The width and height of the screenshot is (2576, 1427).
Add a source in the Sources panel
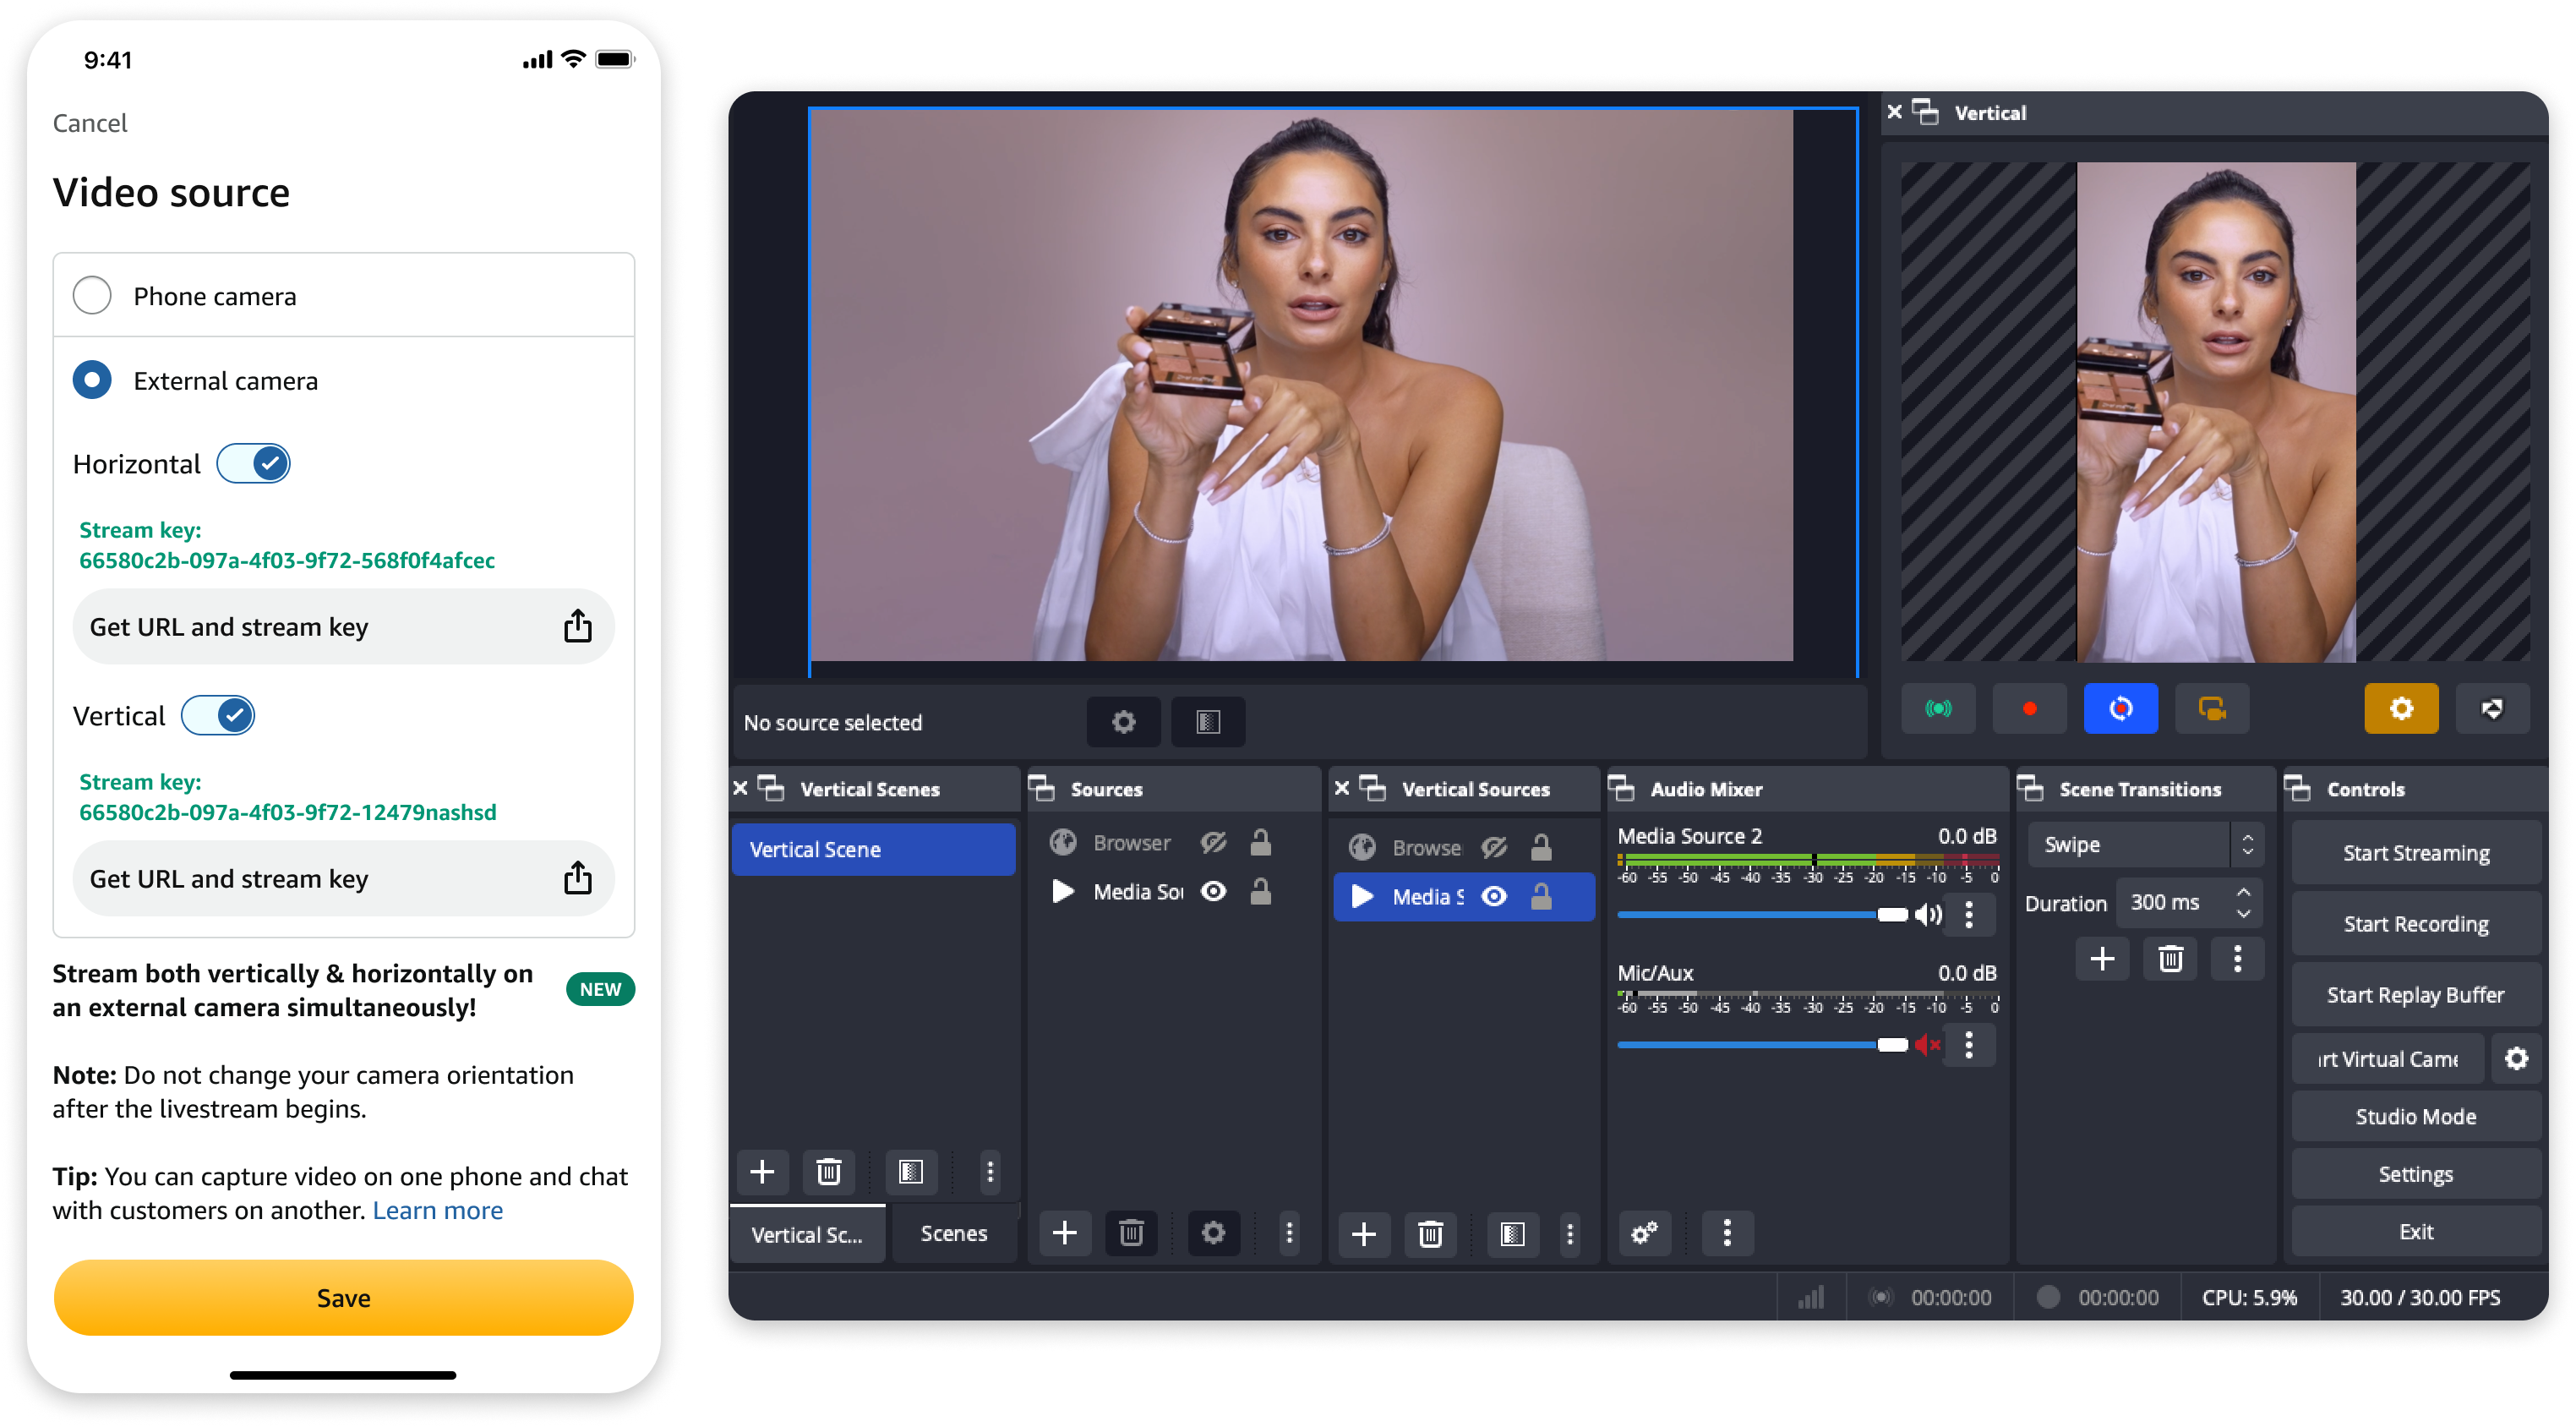click(x=1064, y=1232)
